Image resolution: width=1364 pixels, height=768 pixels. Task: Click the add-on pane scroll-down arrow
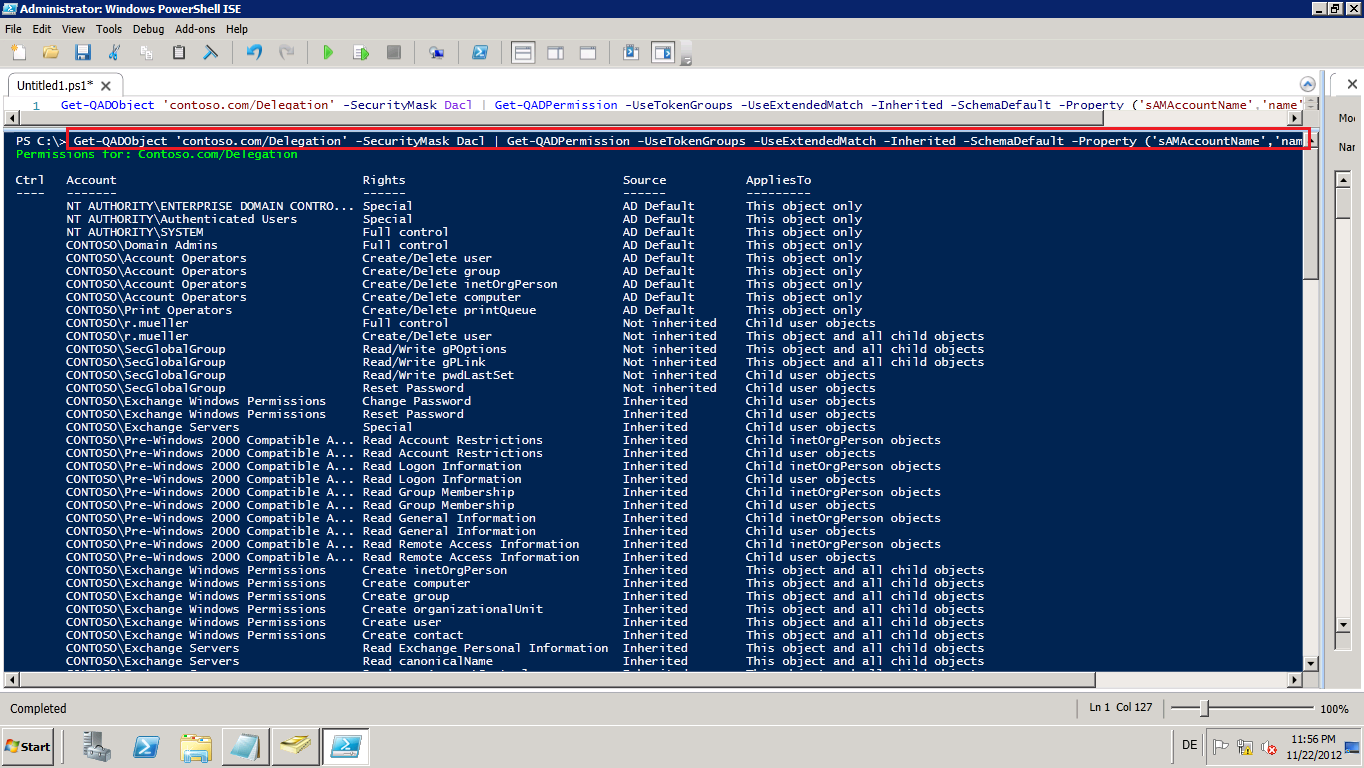point(1343,625)
